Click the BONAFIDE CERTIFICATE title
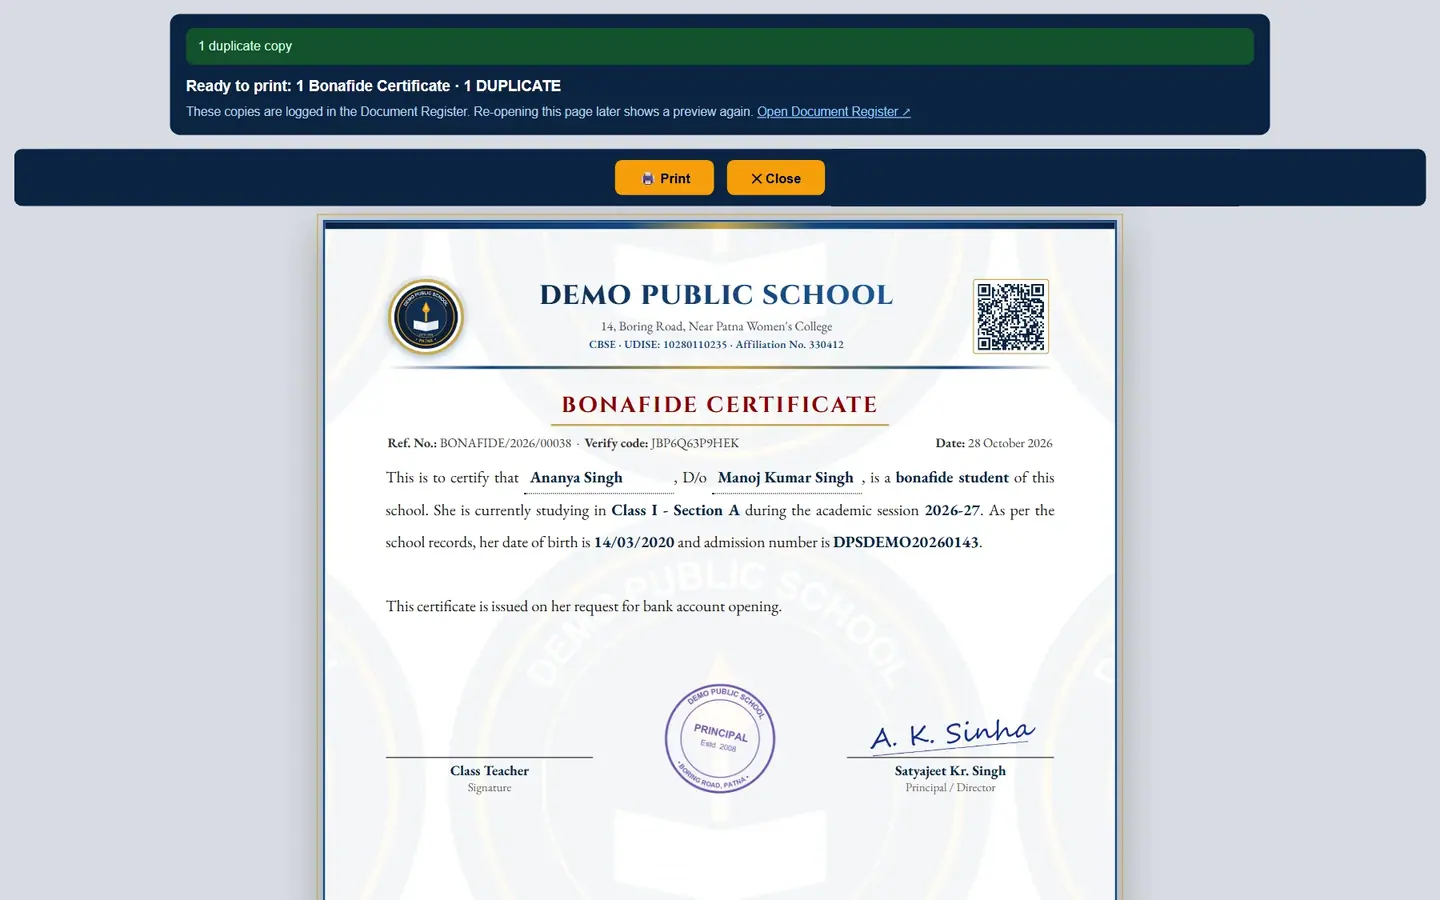 coord(720,405)
